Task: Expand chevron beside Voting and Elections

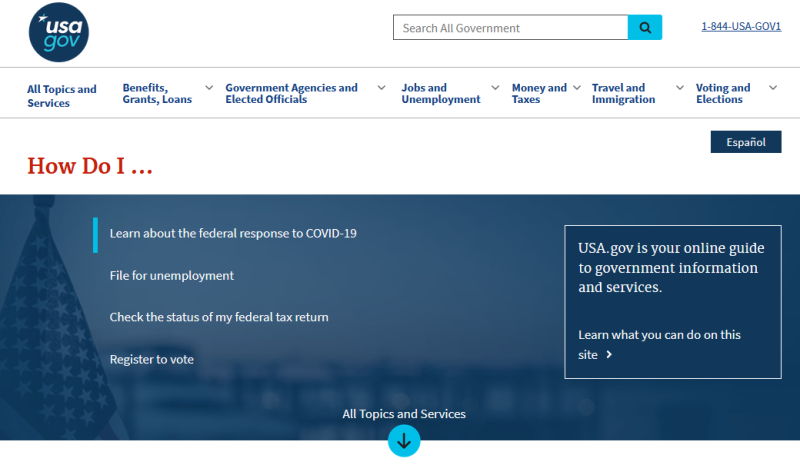Action: click(x=773, y=88)
